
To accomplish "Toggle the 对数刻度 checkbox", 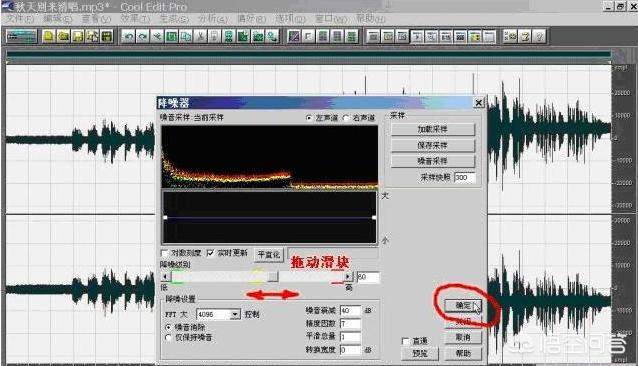I will (x=165, y=253).
